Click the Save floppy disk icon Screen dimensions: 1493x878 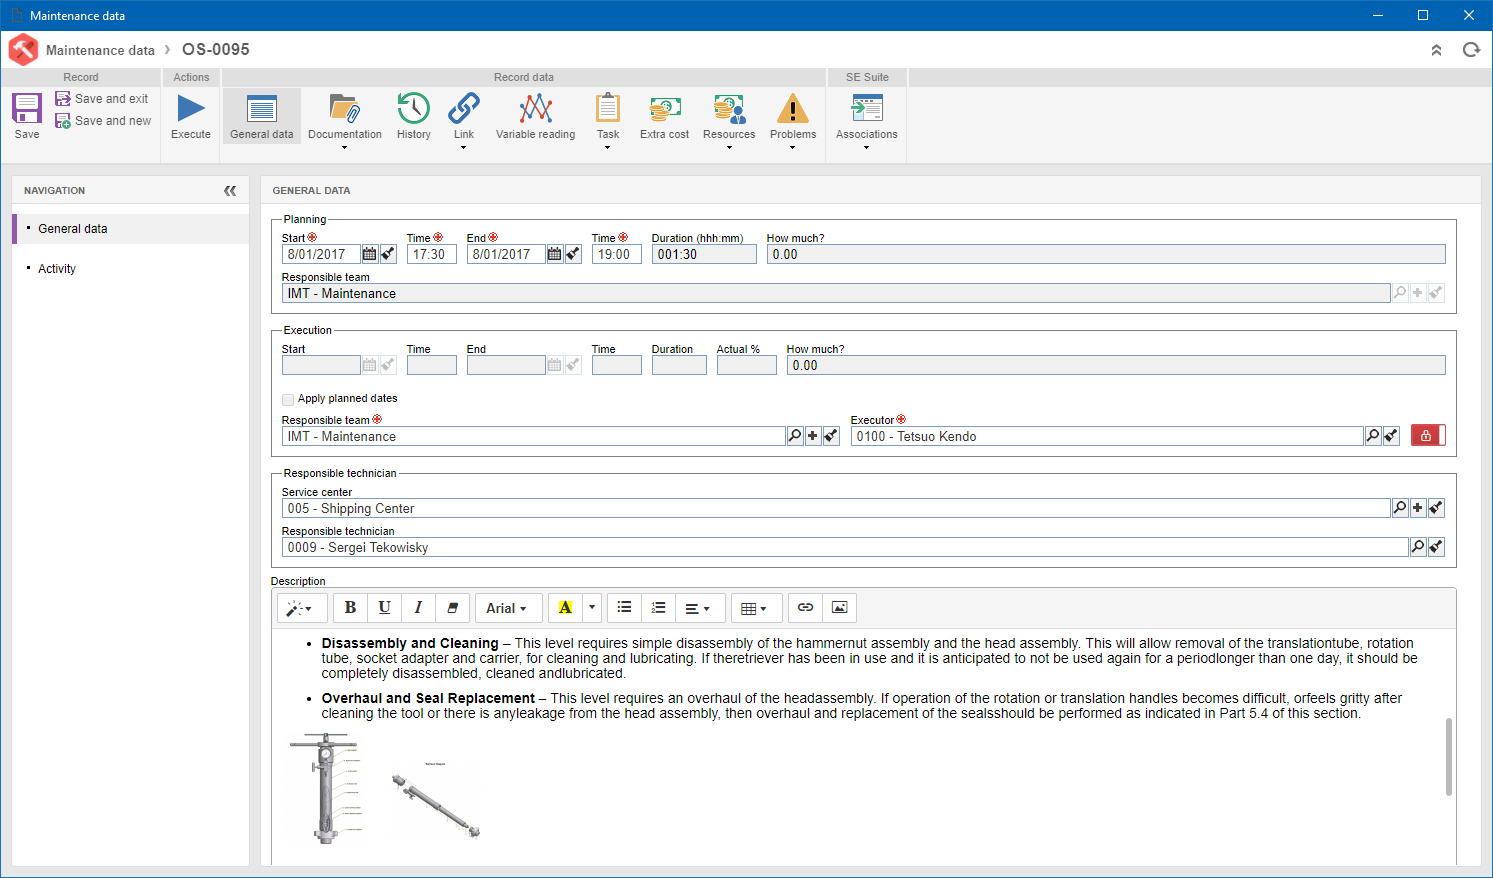pos(27,108)
